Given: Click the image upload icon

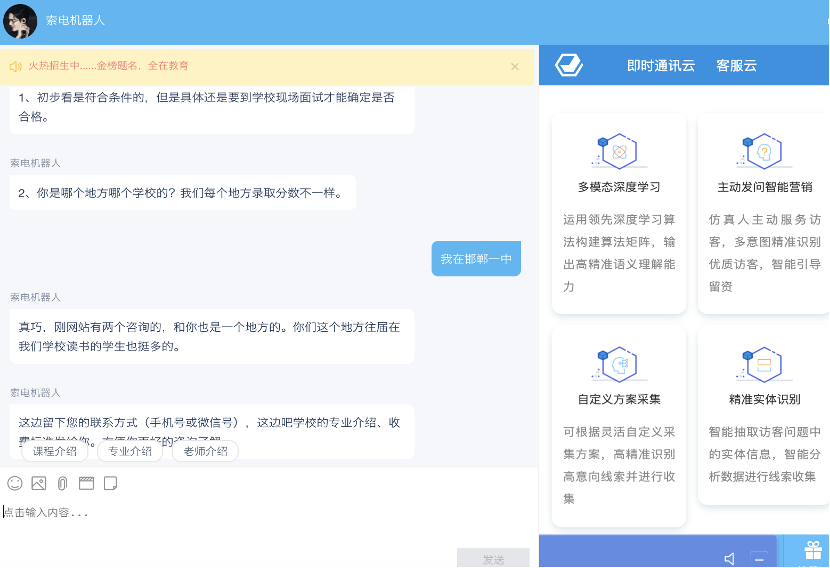Looking at the screenshot, I should pyautogui.click(x=39, y=483).
